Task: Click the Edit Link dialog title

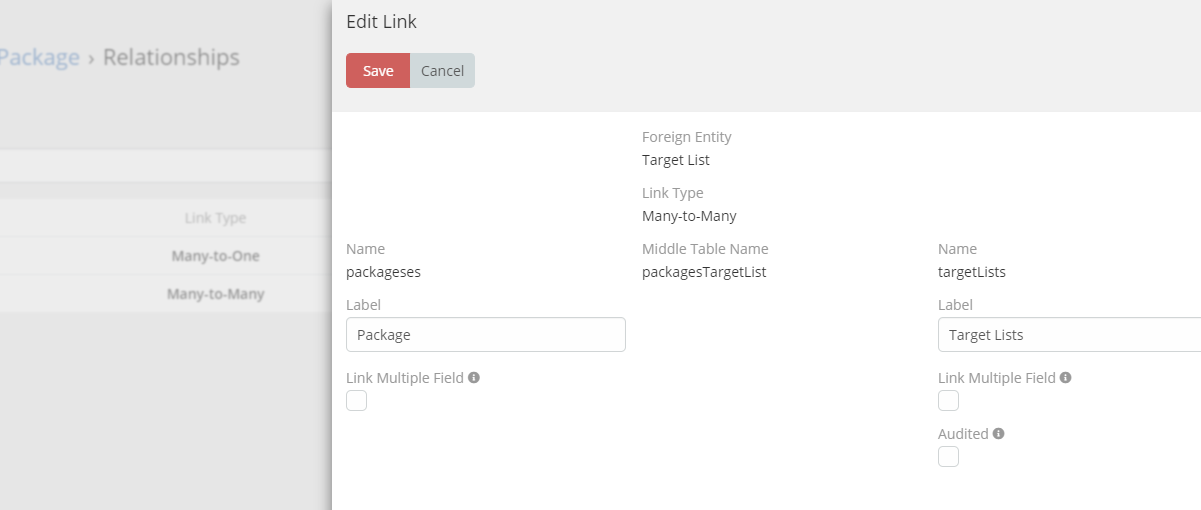Action: (381, 22)
